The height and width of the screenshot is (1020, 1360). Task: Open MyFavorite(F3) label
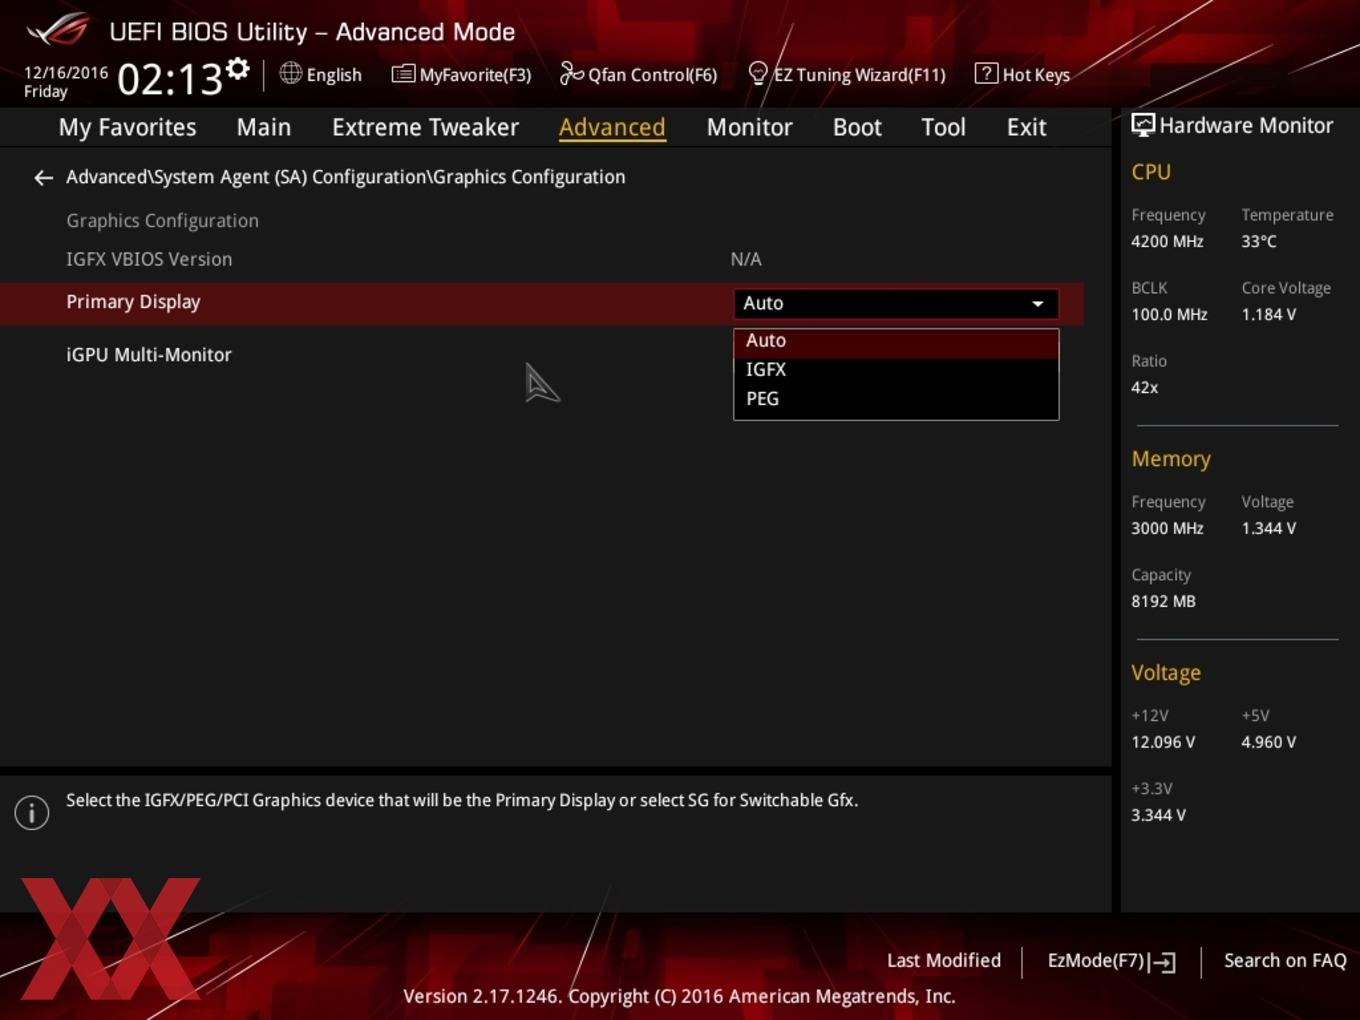coord(475,75)
